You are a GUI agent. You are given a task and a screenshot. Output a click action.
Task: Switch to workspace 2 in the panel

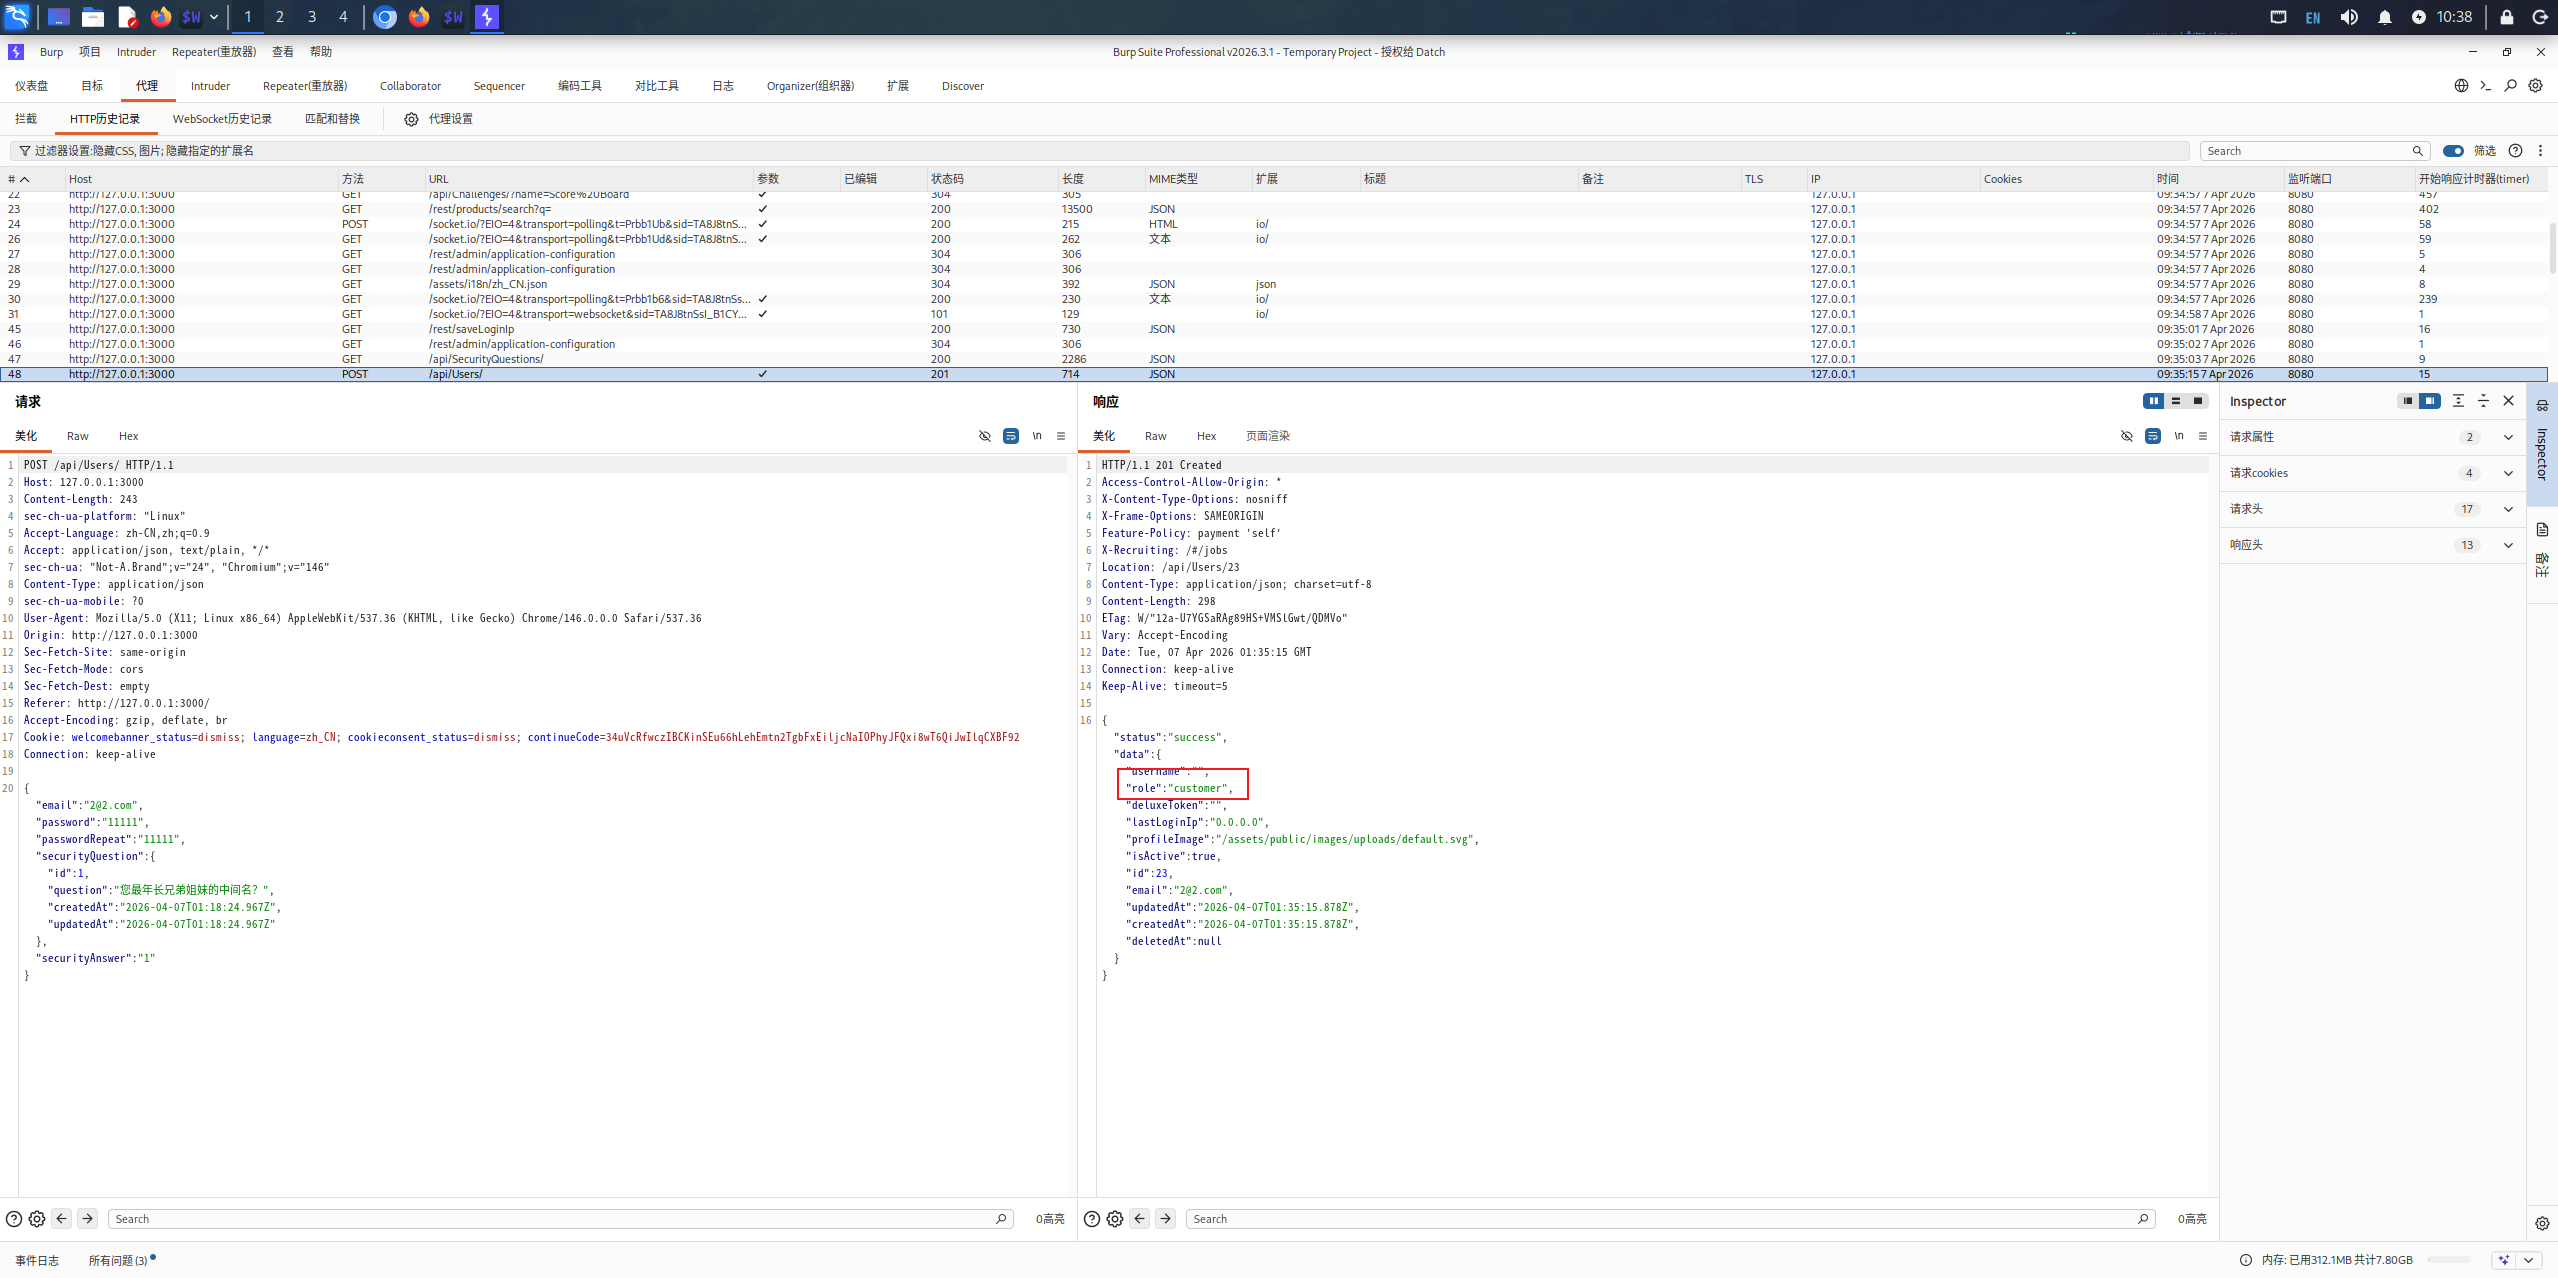pos(280,17)
